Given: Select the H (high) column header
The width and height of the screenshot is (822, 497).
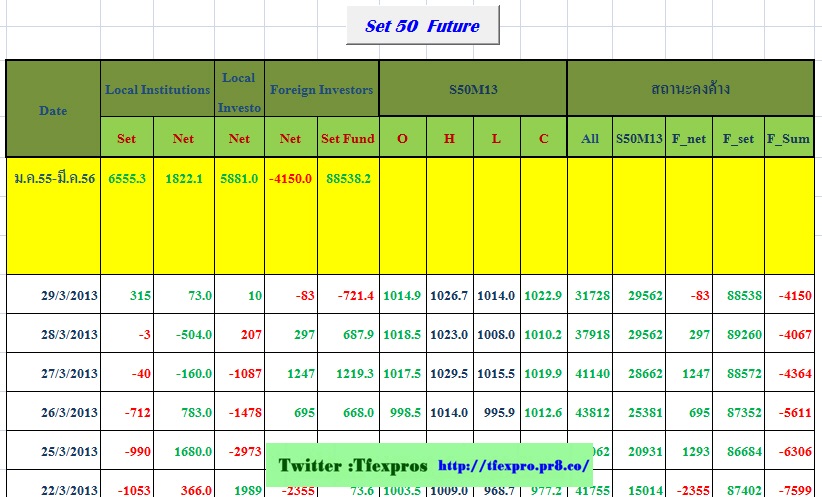Looking at the screenshot, I should coord(449,139).
